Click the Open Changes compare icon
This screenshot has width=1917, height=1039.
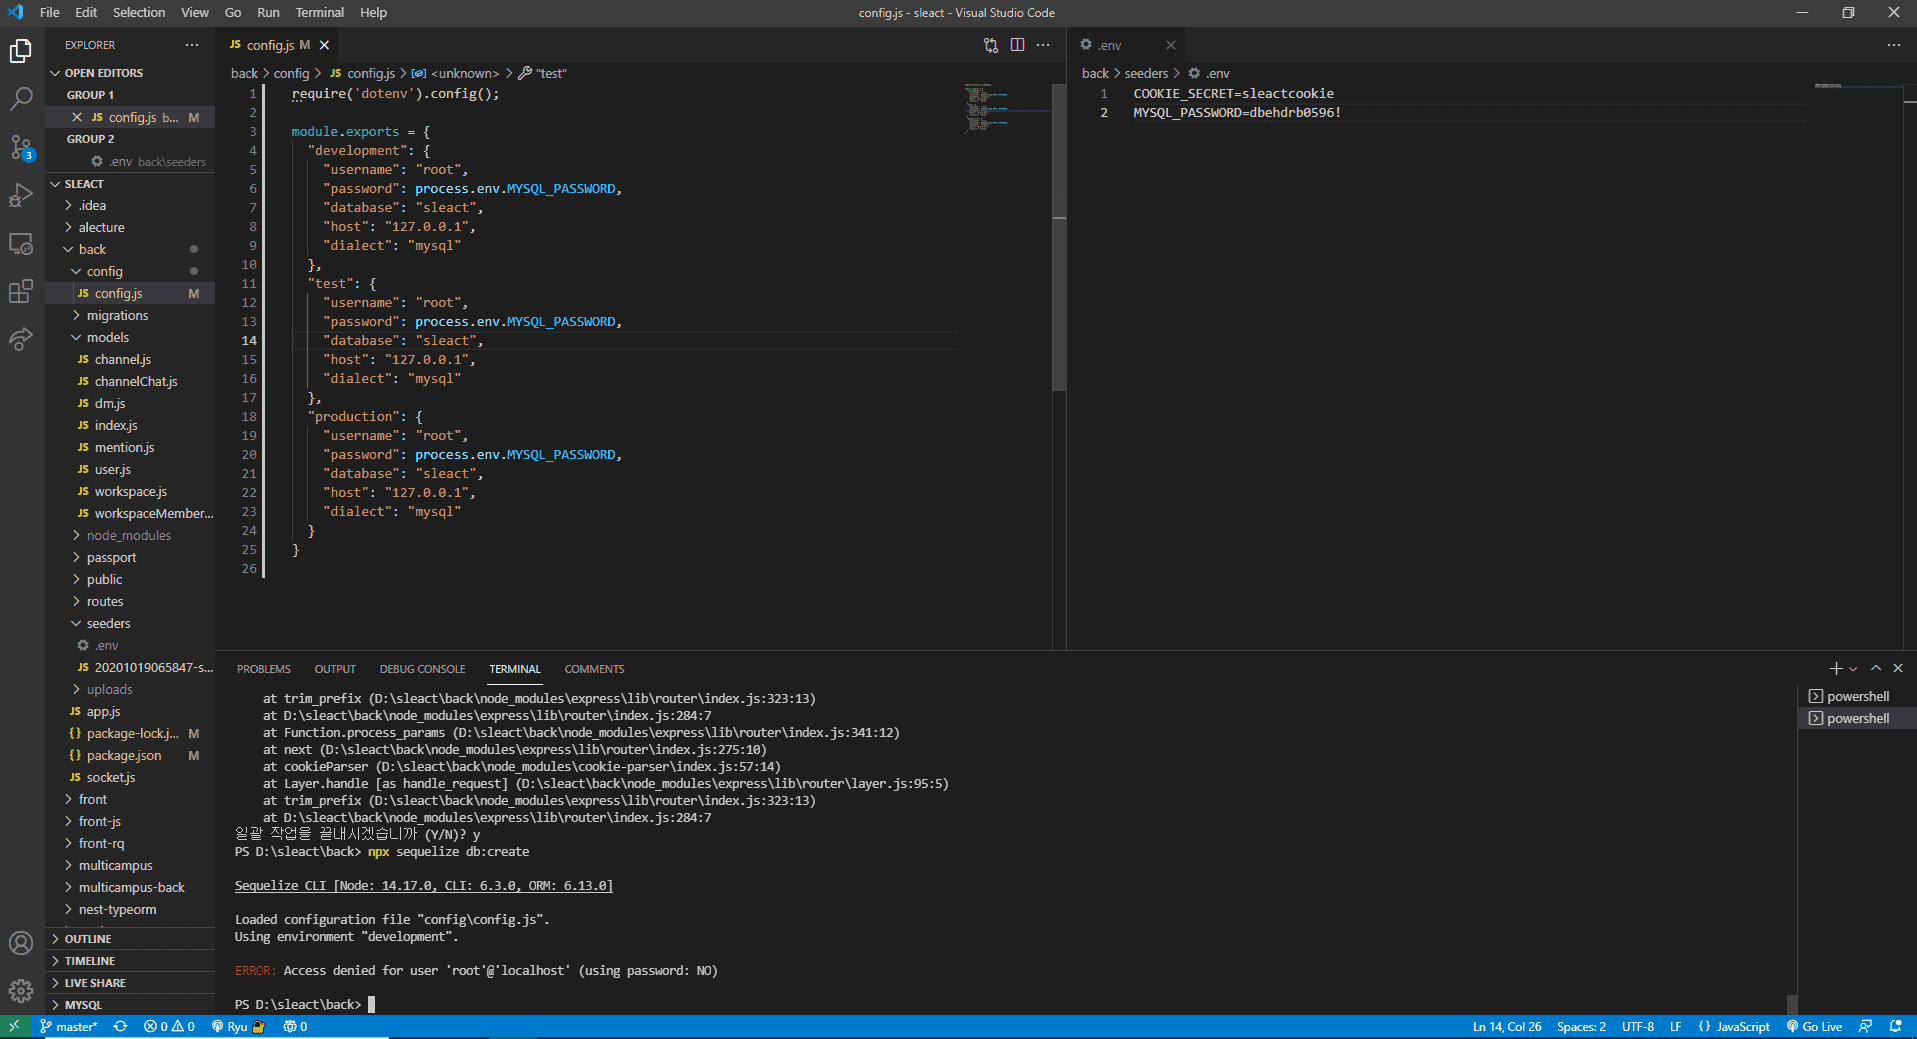(990, 45)
